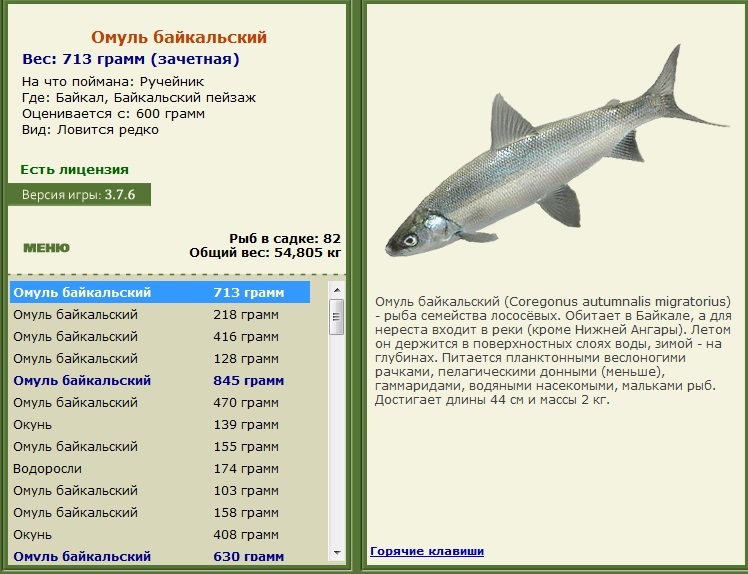Screen dimensions: 748x574
Task: Click the На что поймана: Ручейник line
Action: pos(113,82)
